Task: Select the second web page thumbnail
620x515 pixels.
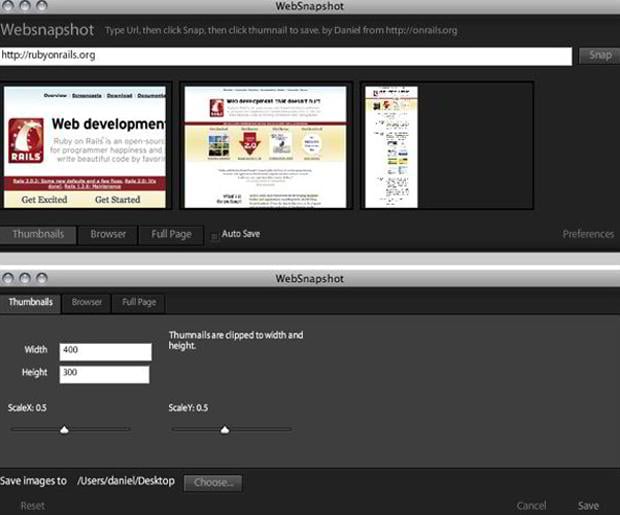Action: pyautogui.click(x=267, y=146)
